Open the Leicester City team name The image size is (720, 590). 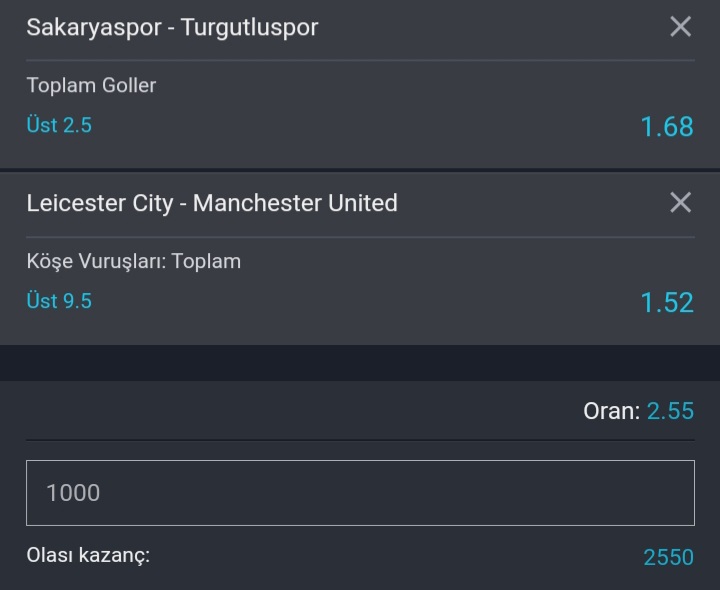[100, 203]
